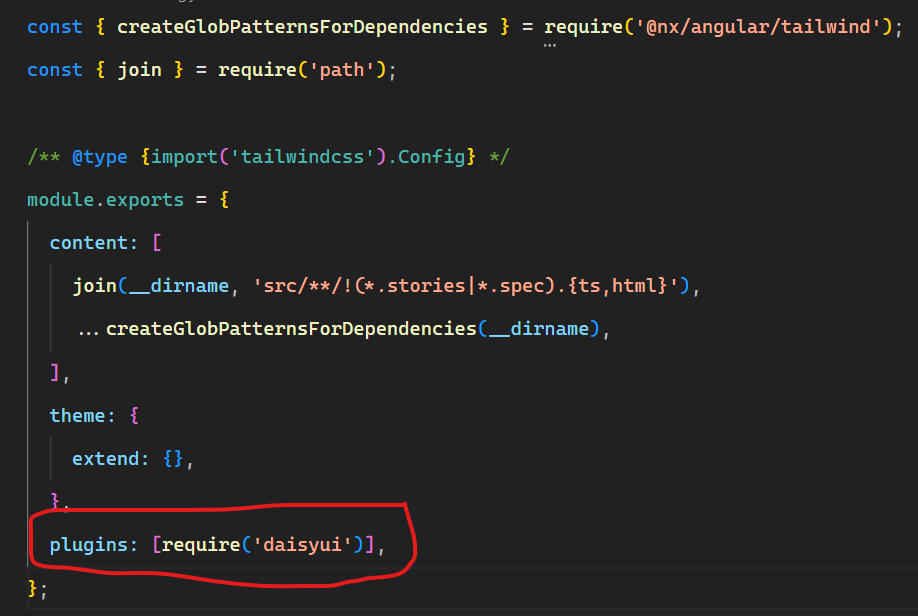Click module.exports assignment text
The height and width of the screenshot is (616, 918).
tap(105, 200)
